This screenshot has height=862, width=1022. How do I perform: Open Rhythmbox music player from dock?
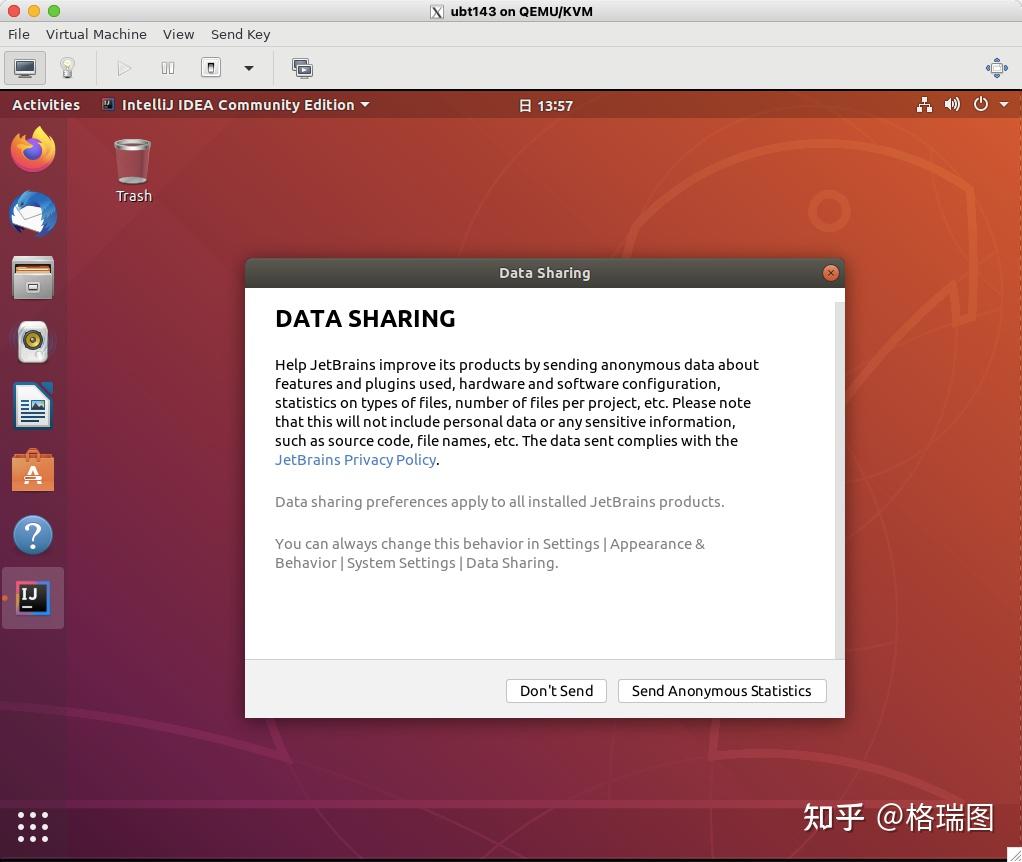coord(33,341)
